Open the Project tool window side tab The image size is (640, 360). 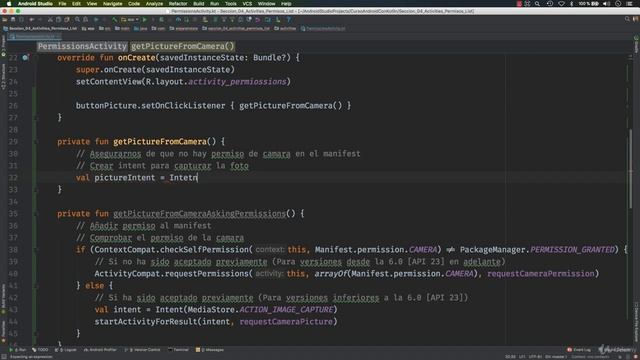(3, 46)
